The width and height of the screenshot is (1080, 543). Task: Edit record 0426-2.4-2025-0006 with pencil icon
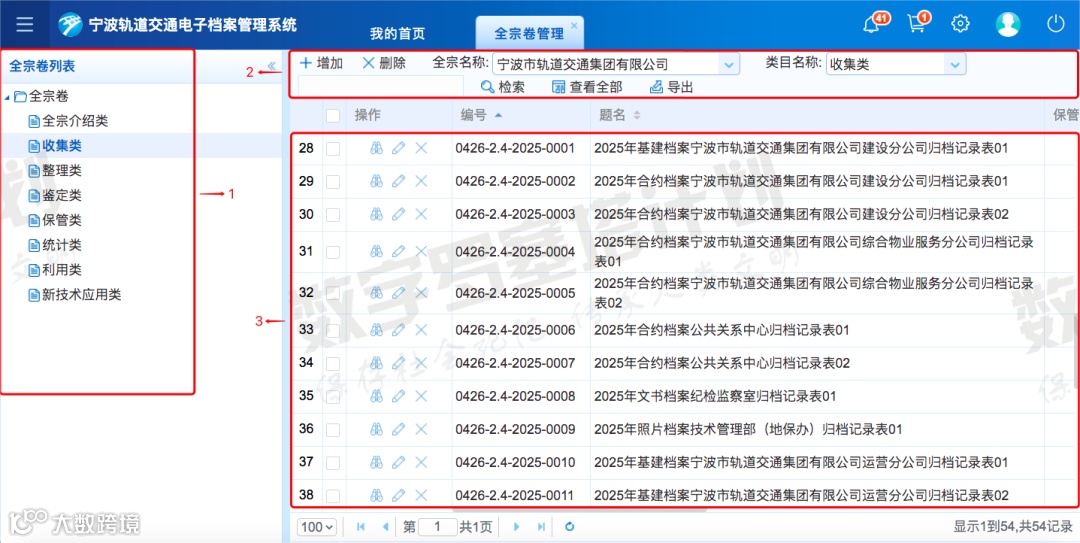coord(398,329)
